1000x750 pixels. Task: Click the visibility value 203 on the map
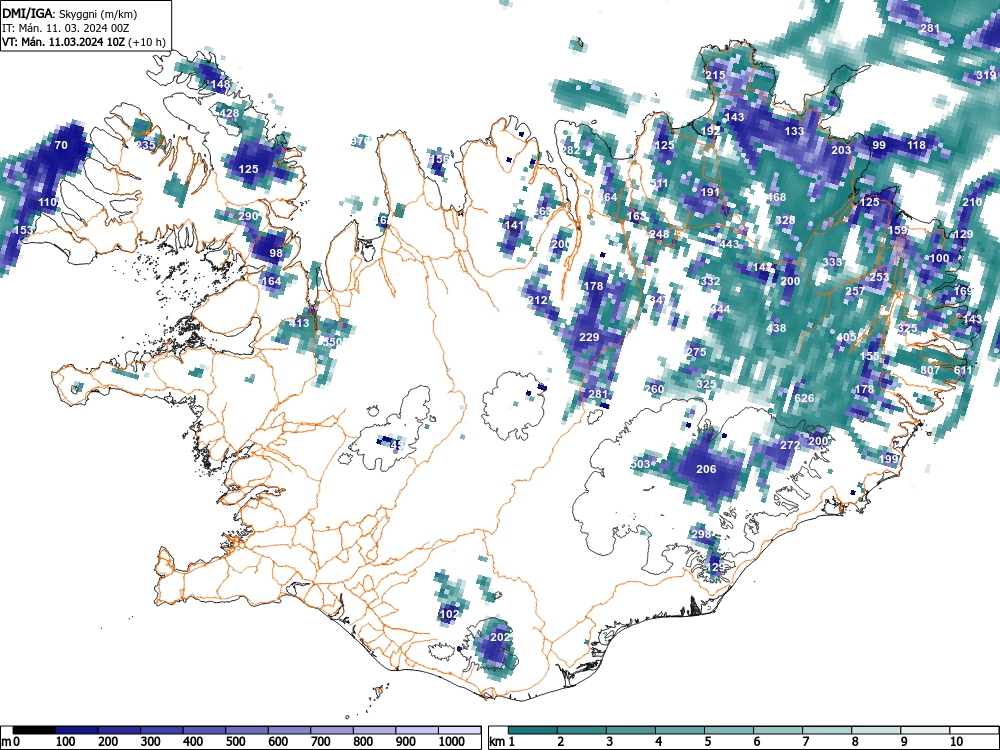(x=841, y=150)
